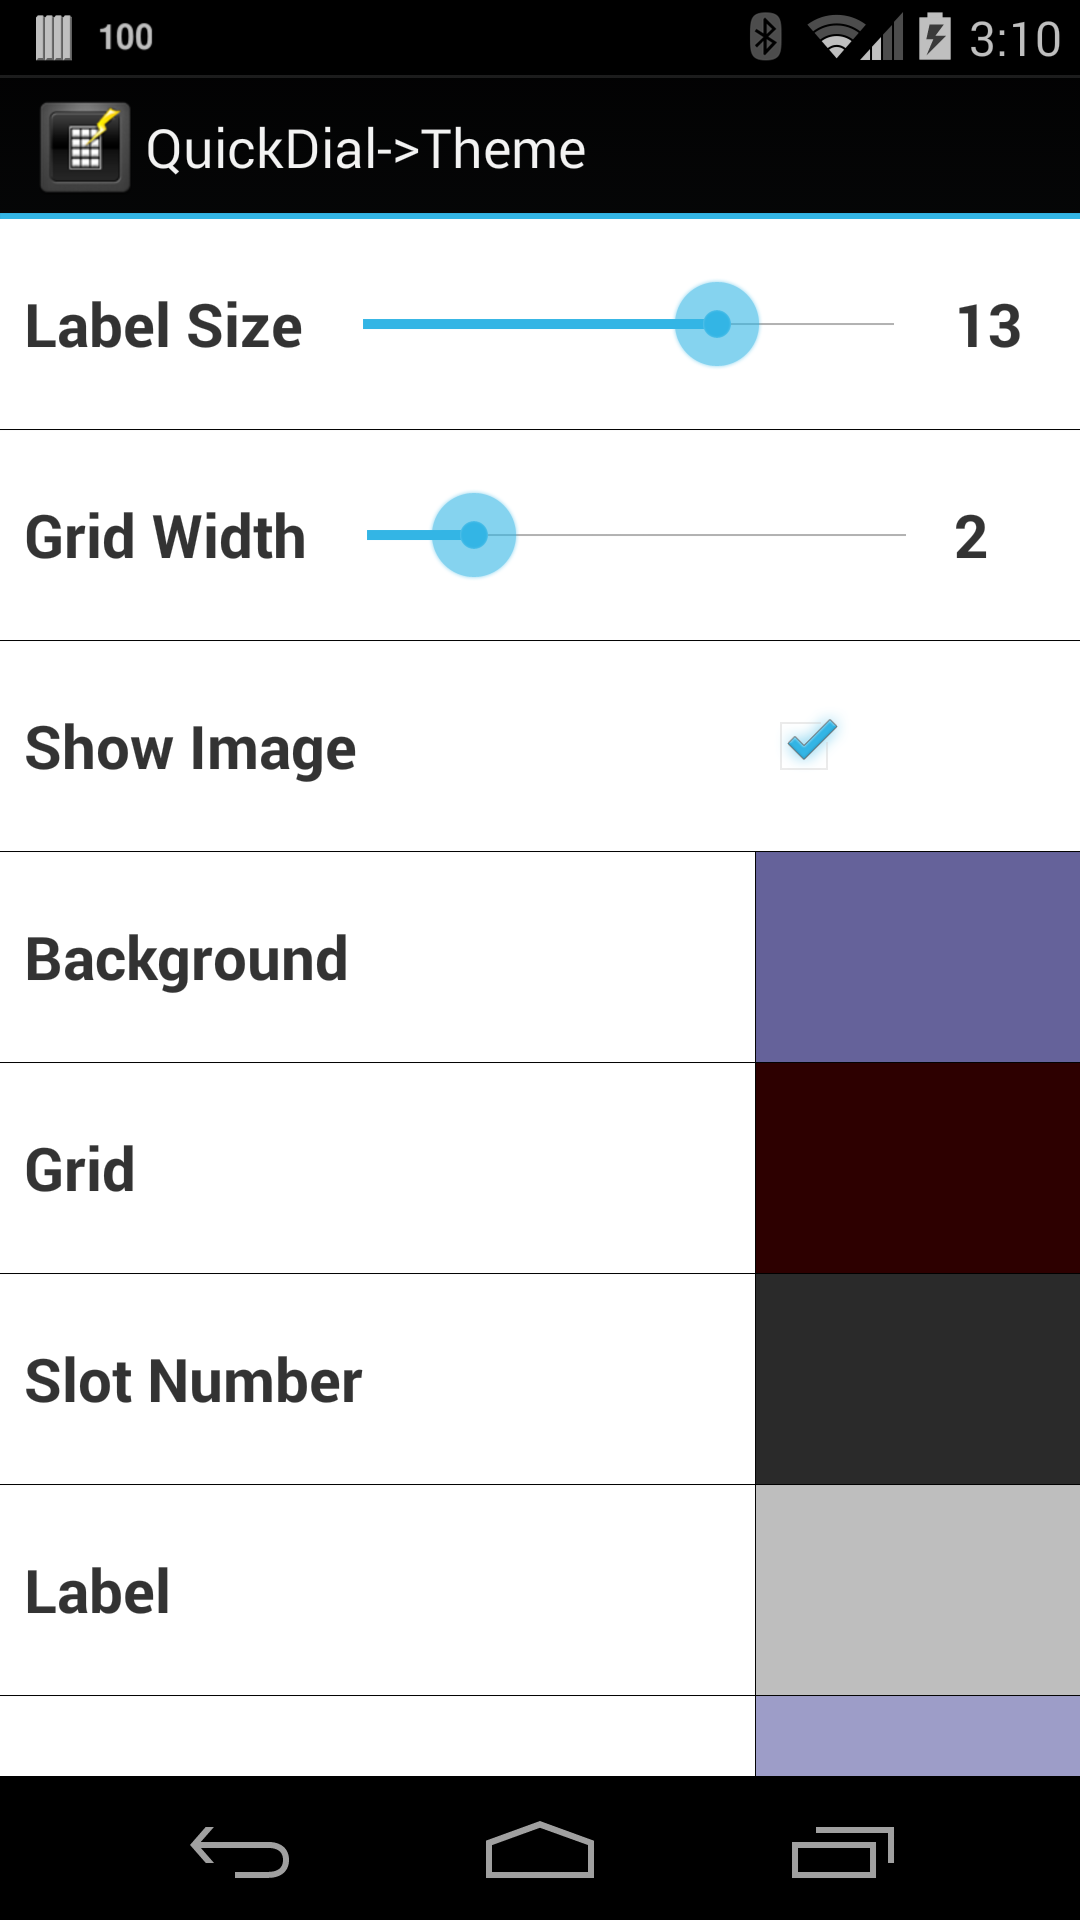Open the Slot Number dark gray swatch
Image resolution: width=1080 pixels, height=1920 pixels.
pos(918,1379)
